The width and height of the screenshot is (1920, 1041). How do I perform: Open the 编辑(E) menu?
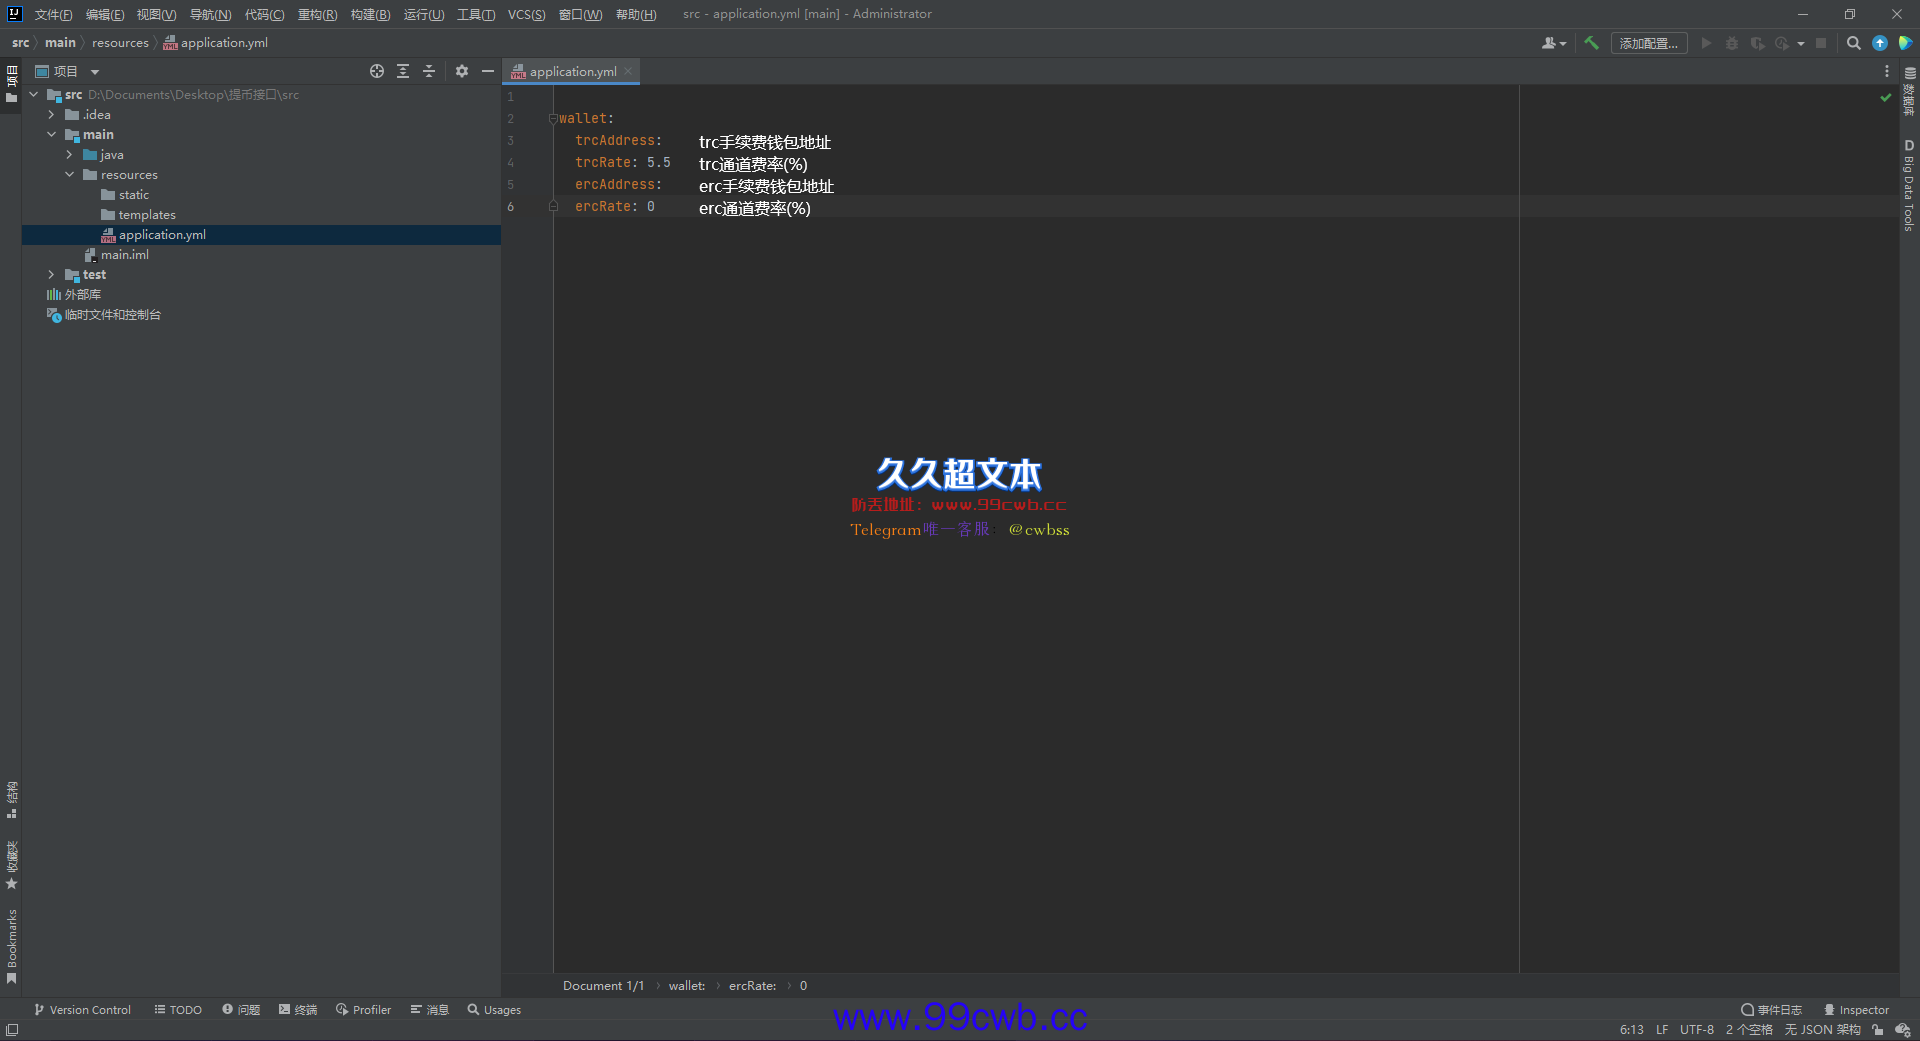tap(105, 14)
